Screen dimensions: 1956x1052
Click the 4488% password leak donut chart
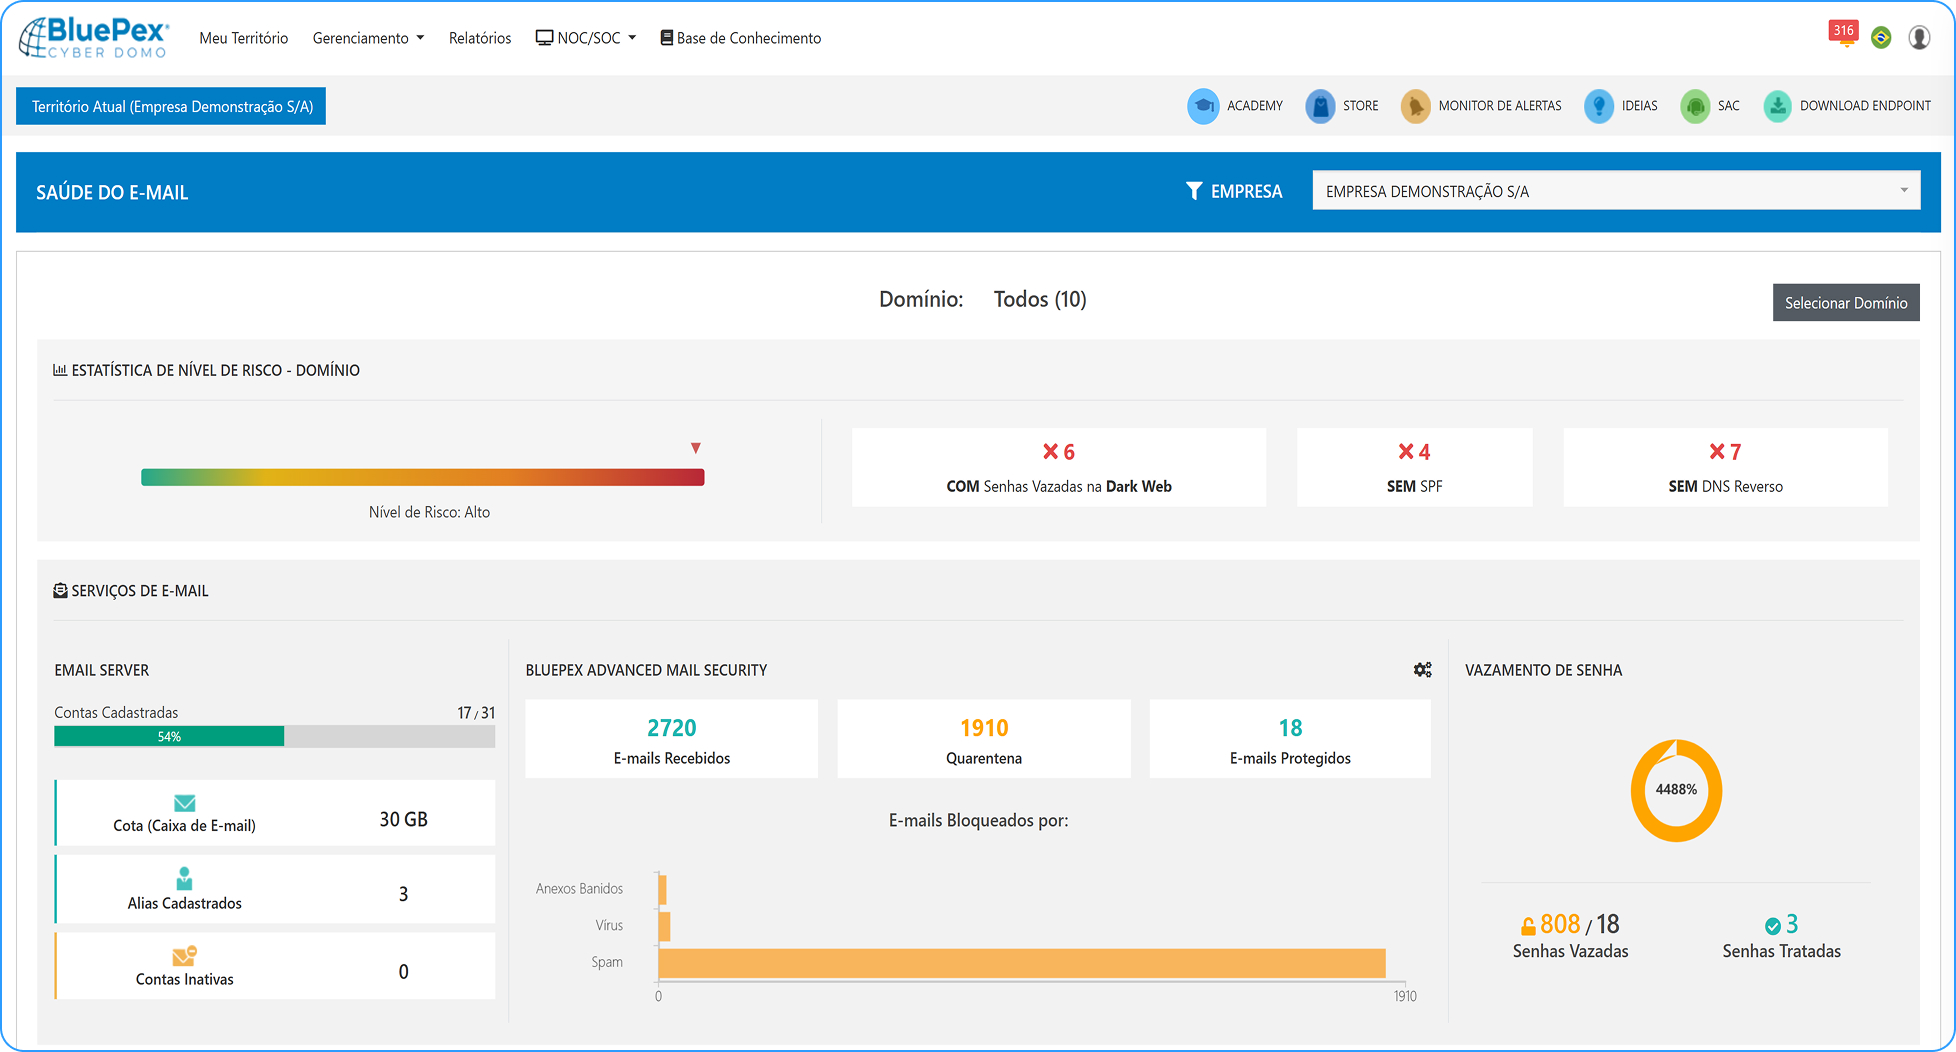pos(1676,790)
